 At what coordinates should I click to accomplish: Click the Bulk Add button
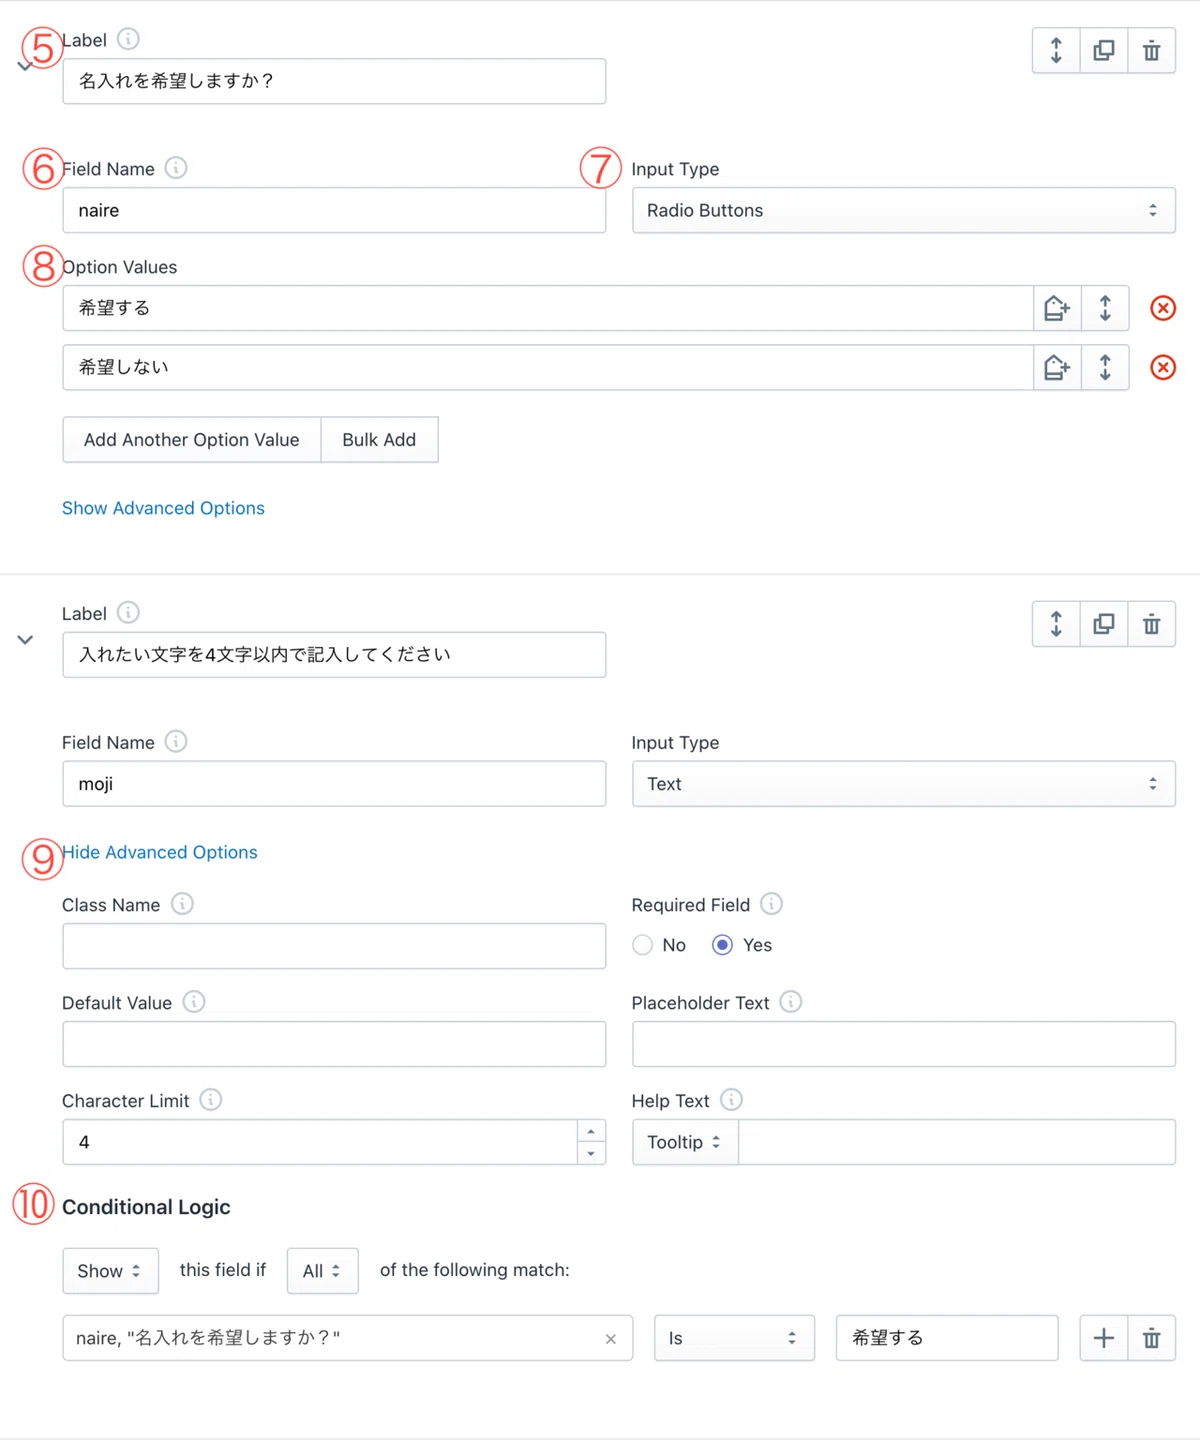coord(379,440)
